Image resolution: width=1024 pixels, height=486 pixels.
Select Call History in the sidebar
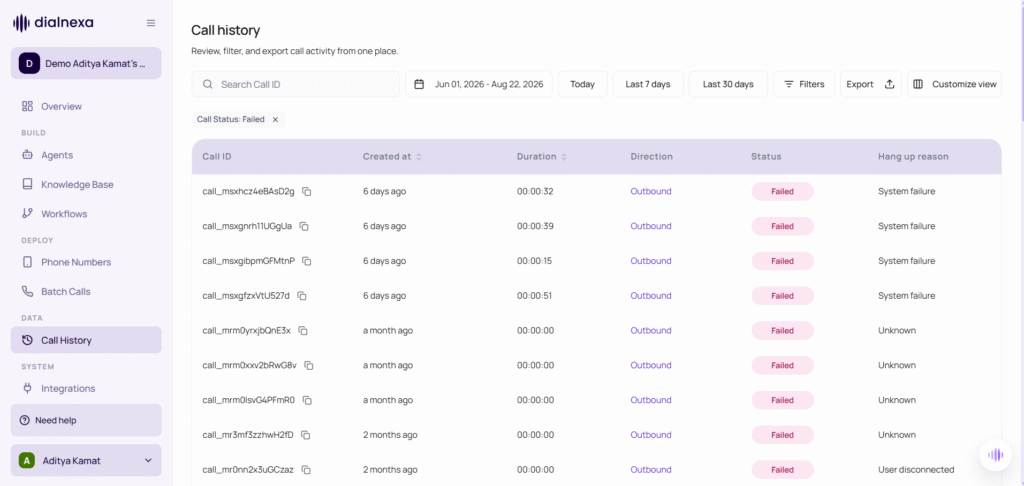(x=86, y=340)
